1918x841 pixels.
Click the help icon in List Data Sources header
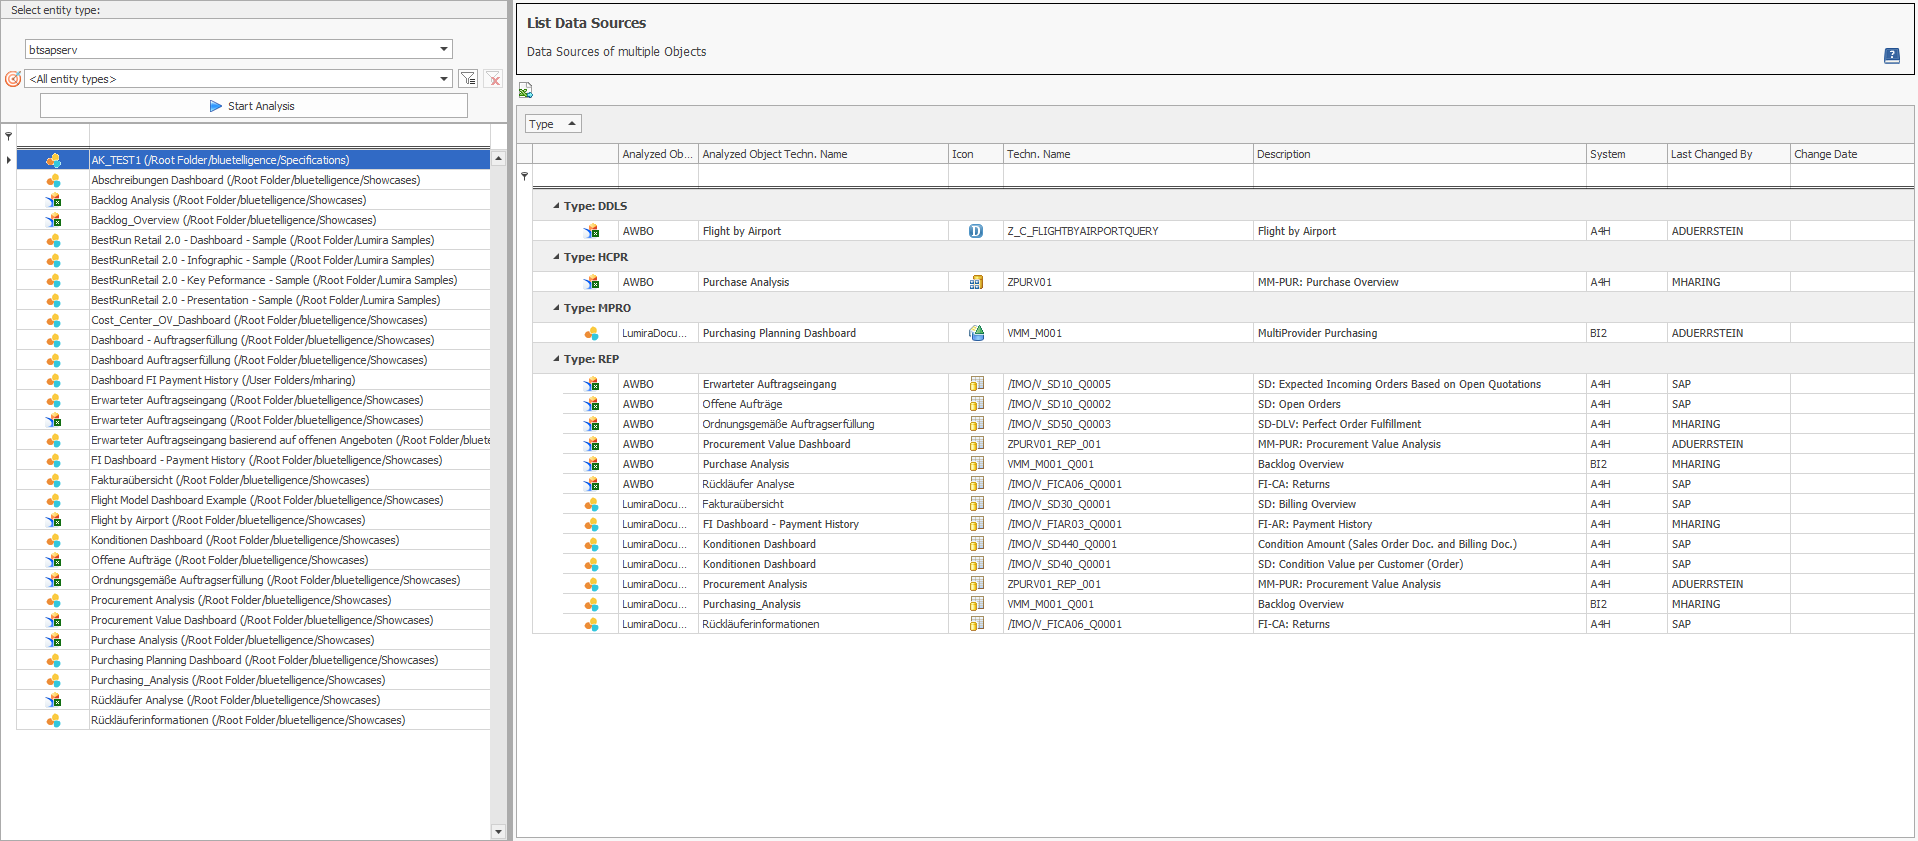tap(1891, 55)
